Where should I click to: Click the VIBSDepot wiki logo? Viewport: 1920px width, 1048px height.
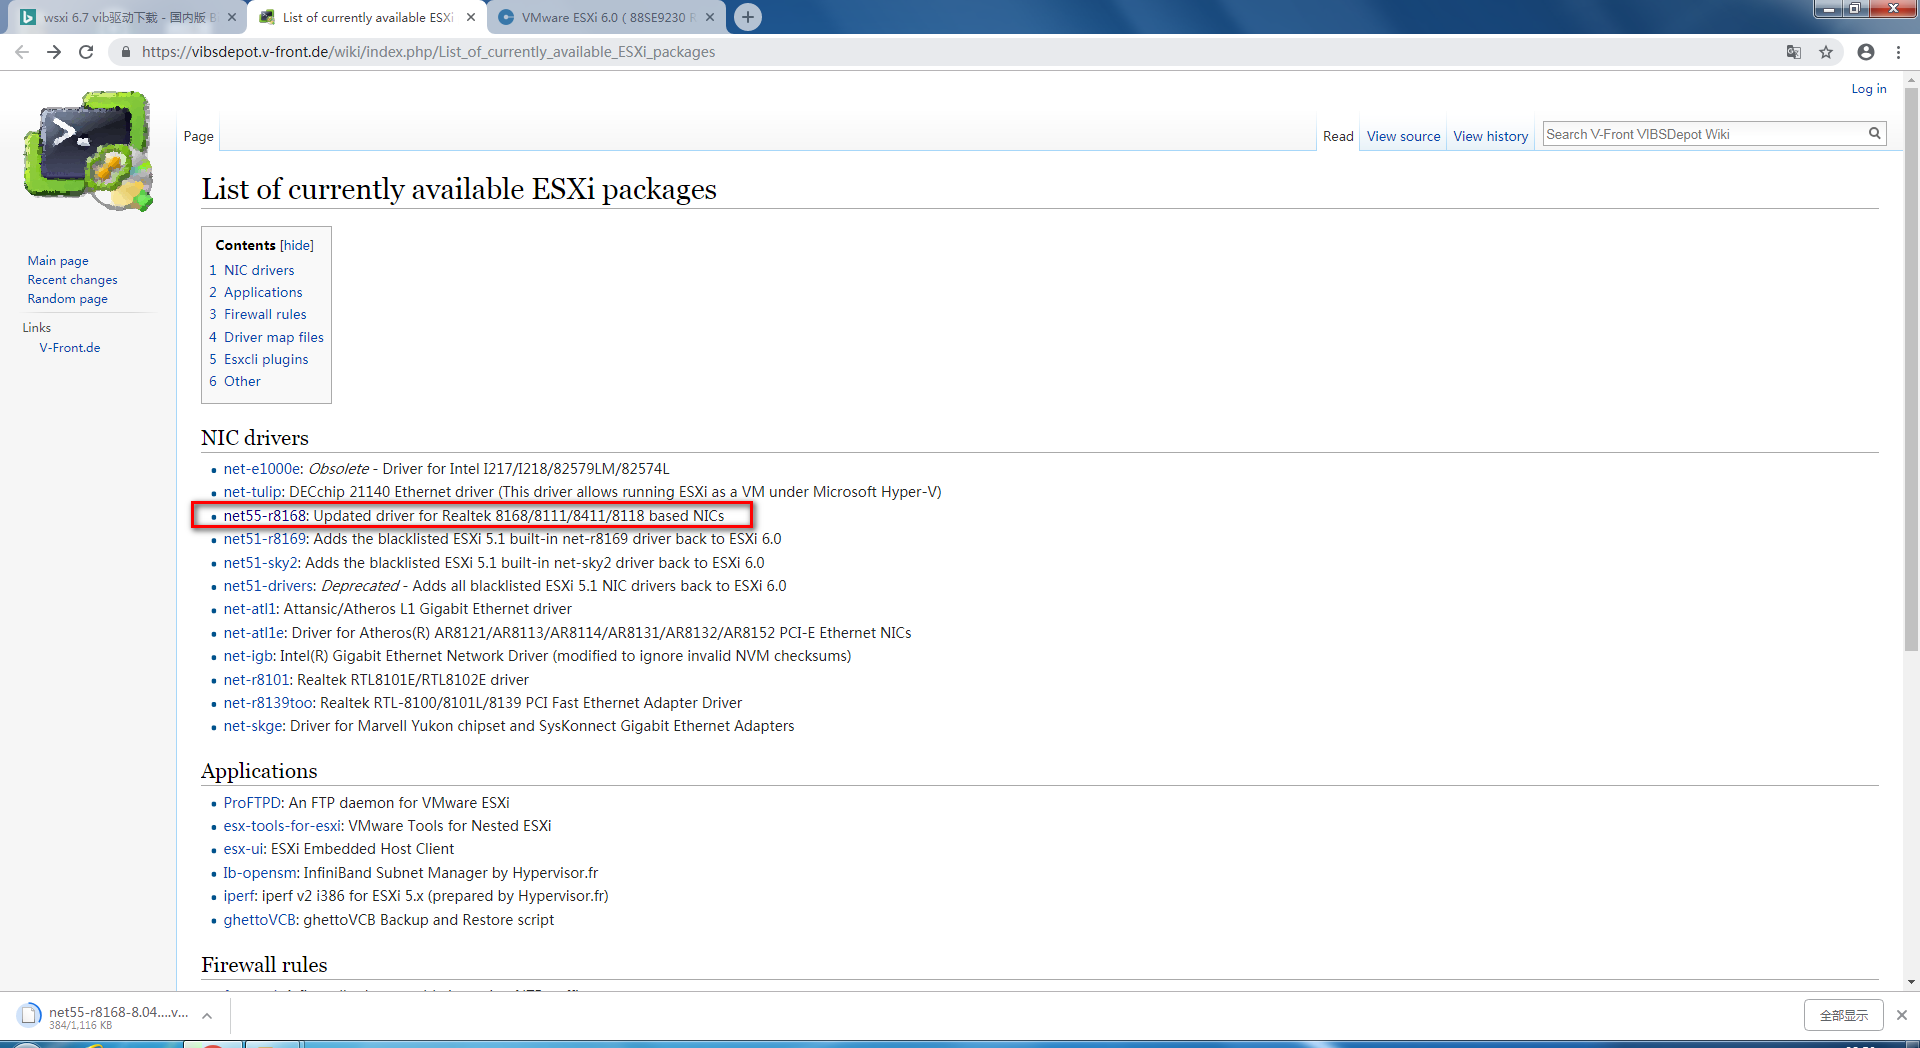click(89, 151)
